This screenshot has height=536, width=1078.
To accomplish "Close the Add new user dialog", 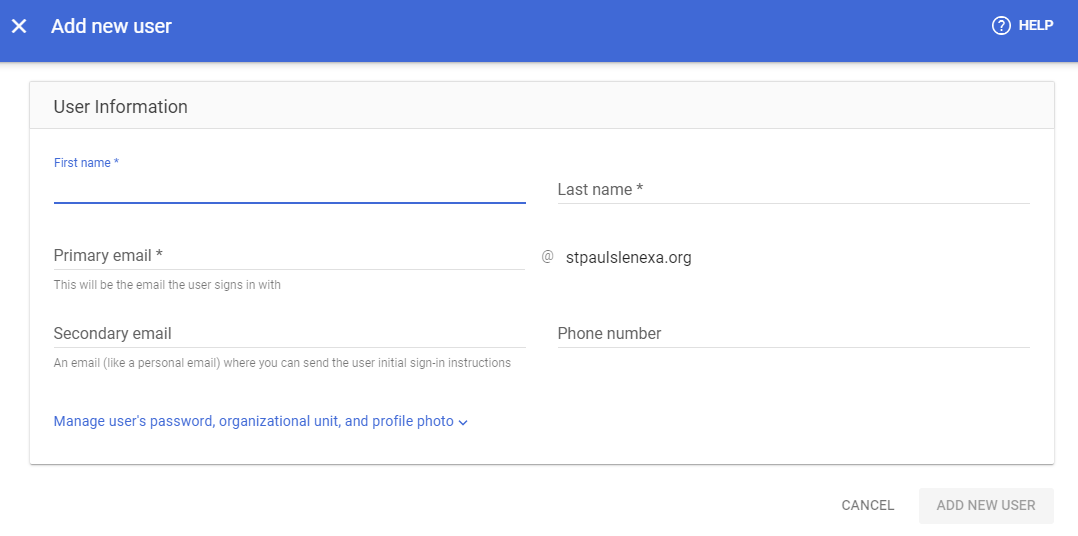I will [x=19, y=26].
